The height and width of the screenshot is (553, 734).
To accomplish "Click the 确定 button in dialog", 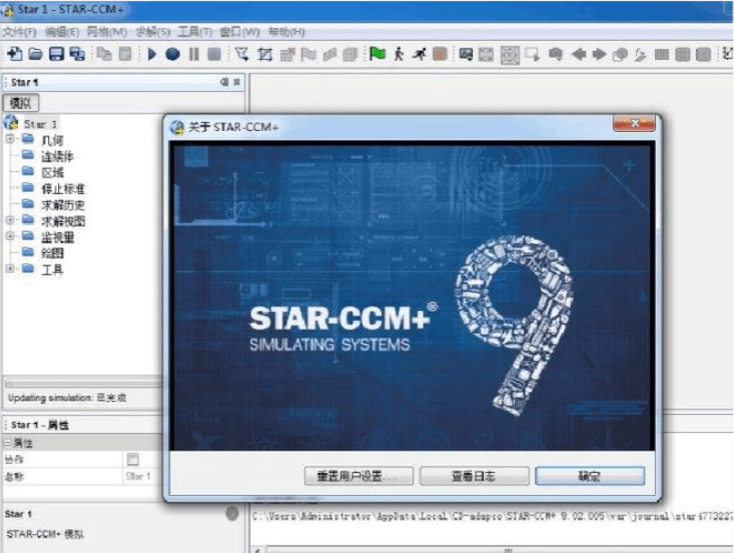I will [x=590, y=476].
